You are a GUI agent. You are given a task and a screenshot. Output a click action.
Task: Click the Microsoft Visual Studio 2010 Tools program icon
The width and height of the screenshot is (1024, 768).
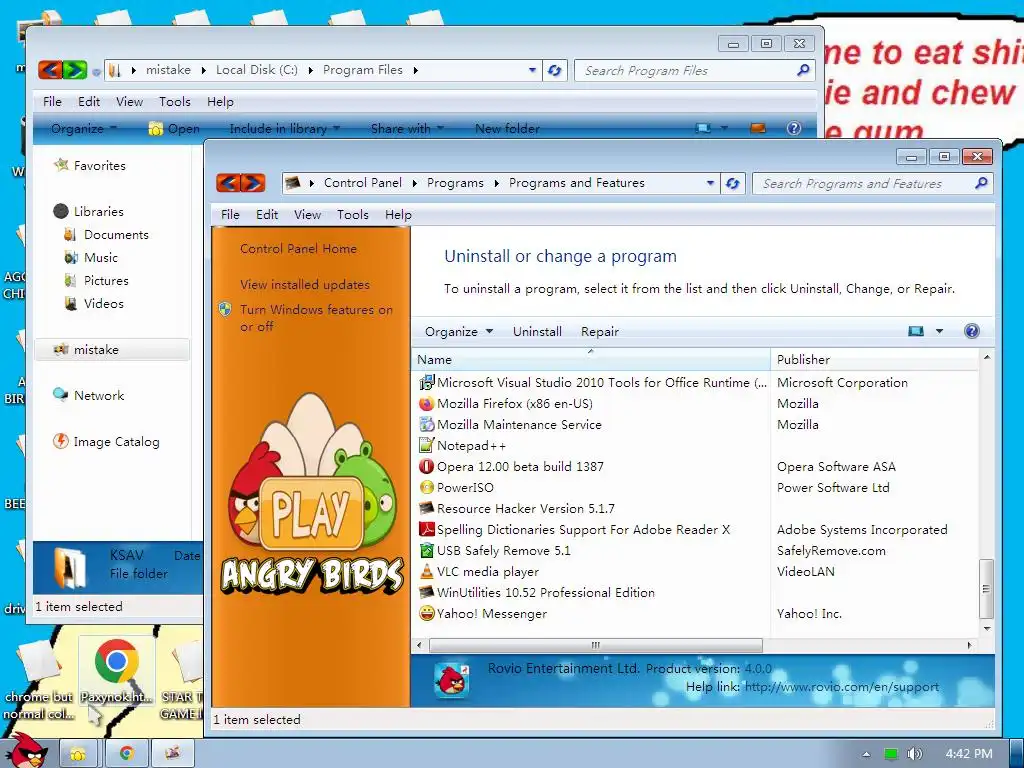(x=426, y=383)
